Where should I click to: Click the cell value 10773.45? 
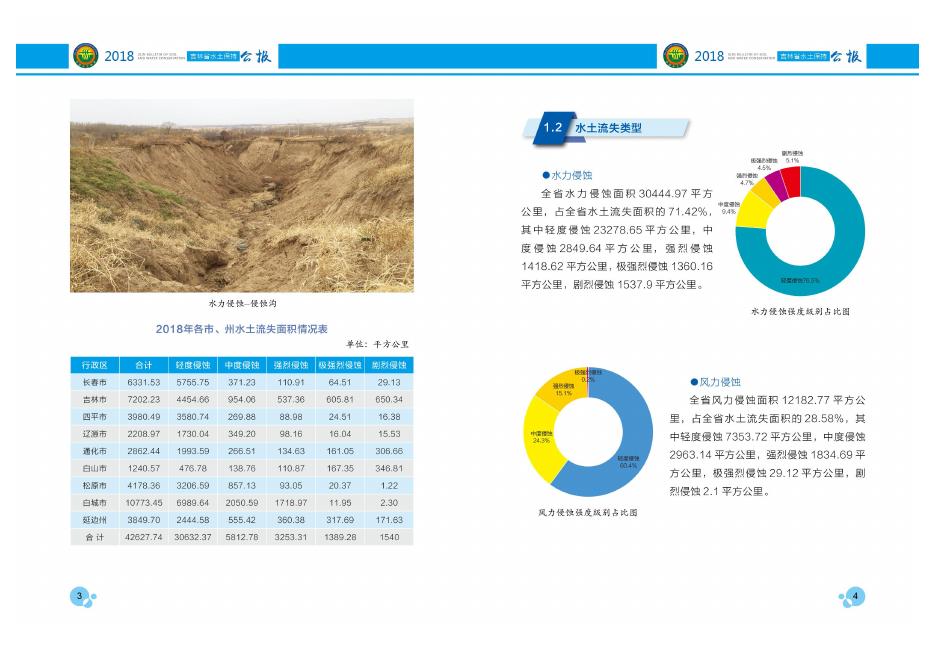(143, 503)
